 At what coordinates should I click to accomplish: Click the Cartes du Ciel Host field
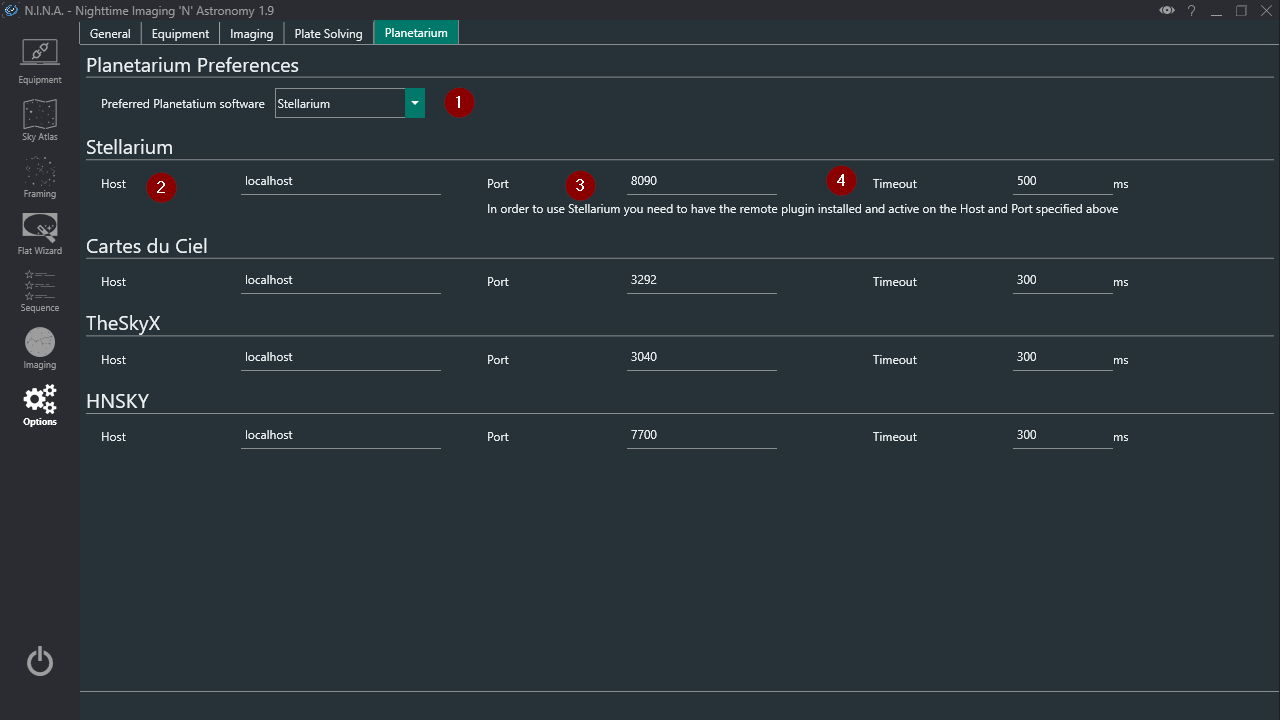[341, 281]
